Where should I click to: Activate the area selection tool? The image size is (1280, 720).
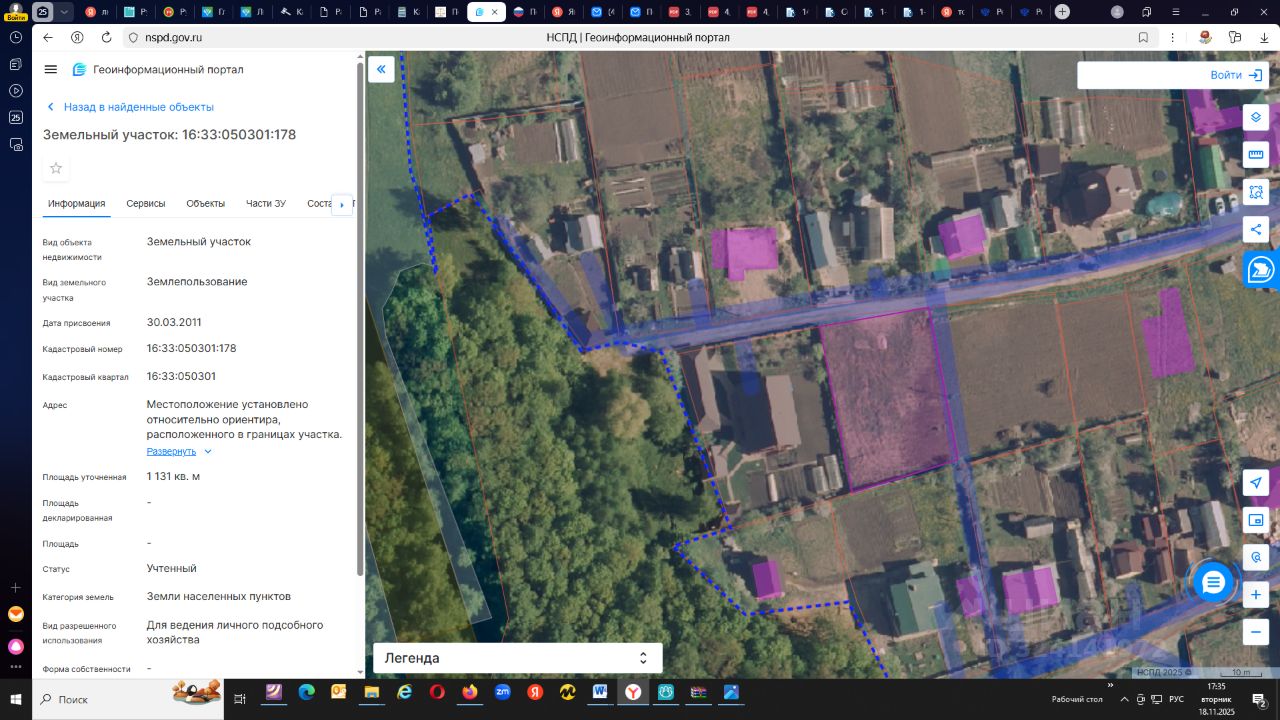click(x=1256, y=191)
